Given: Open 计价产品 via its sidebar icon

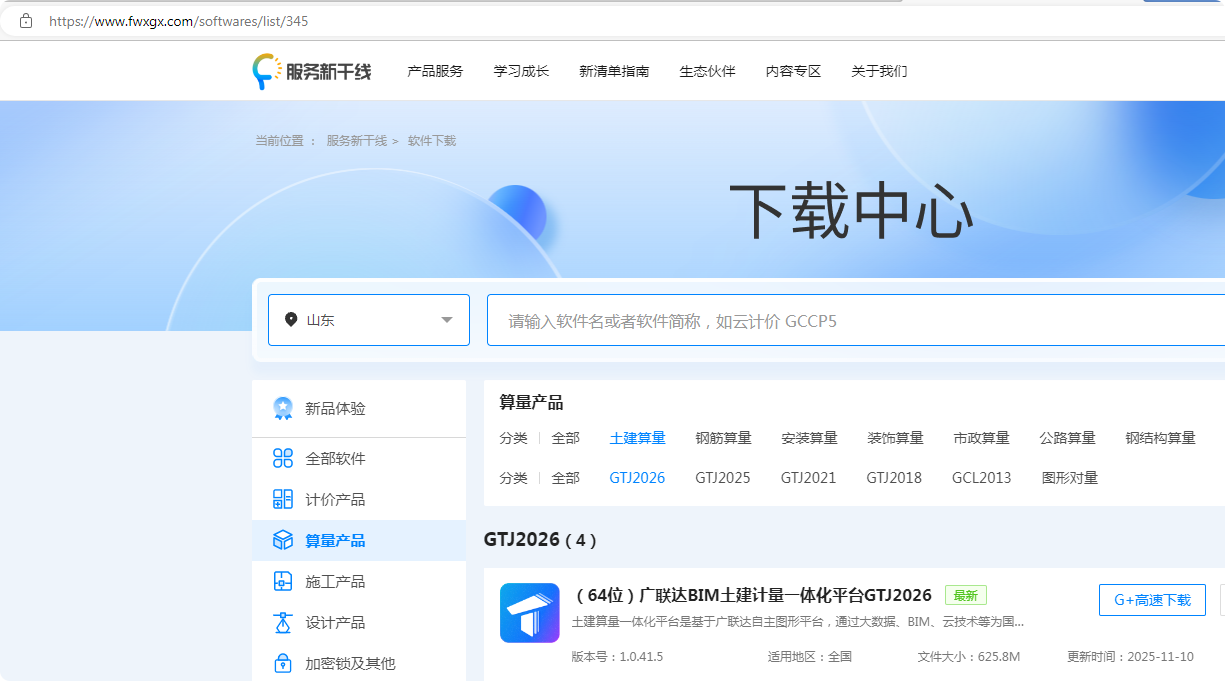Looking at the screenshot, I should tap(284, 499).
